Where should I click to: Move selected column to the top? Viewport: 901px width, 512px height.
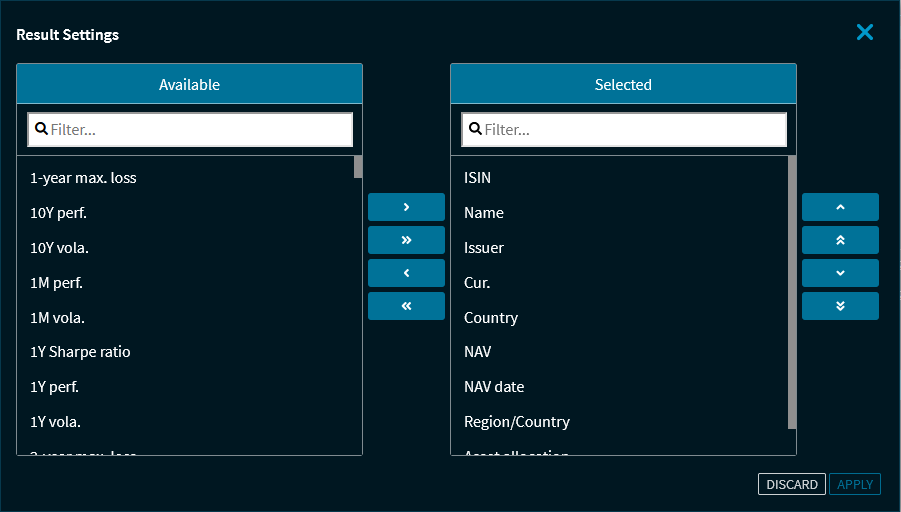pyautogui.click(x=840, y=240)
